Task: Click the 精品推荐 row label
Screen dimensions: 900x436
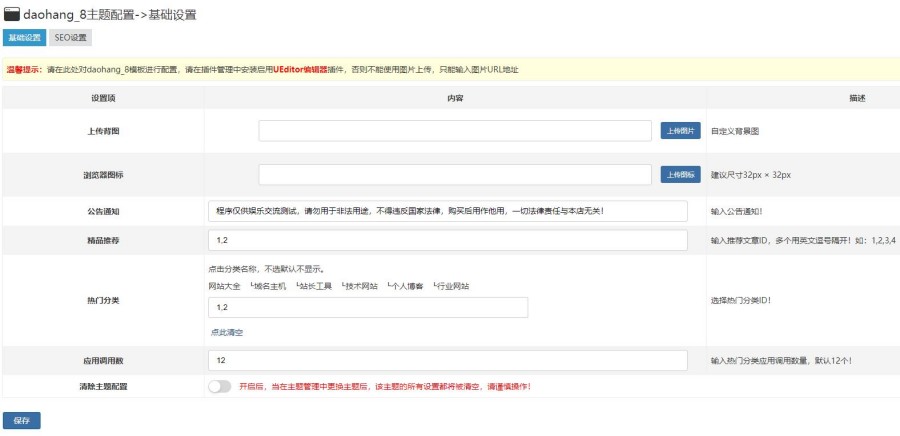Action: coord(103,240)
